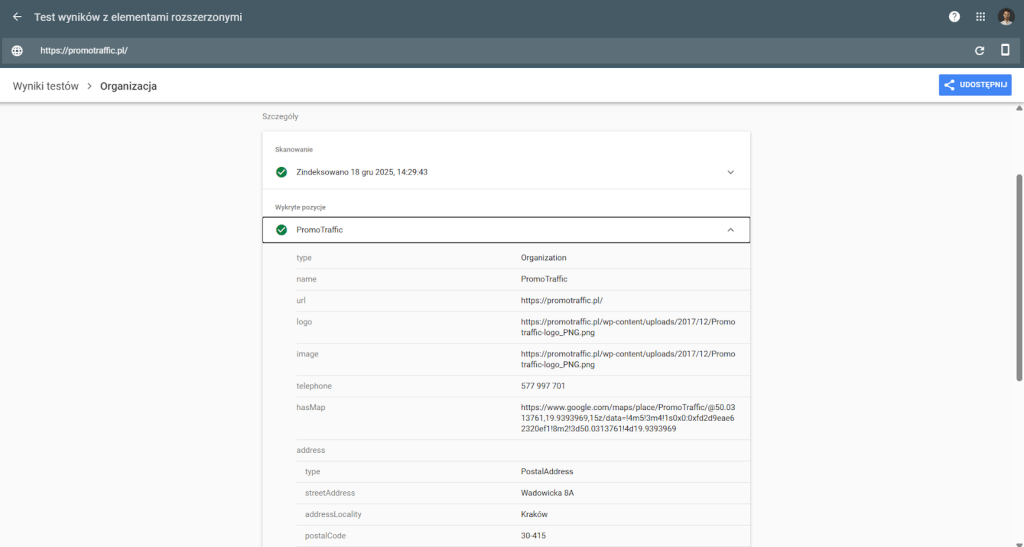Expand the Zindeksowano scan details chevron

click(730, 172)
